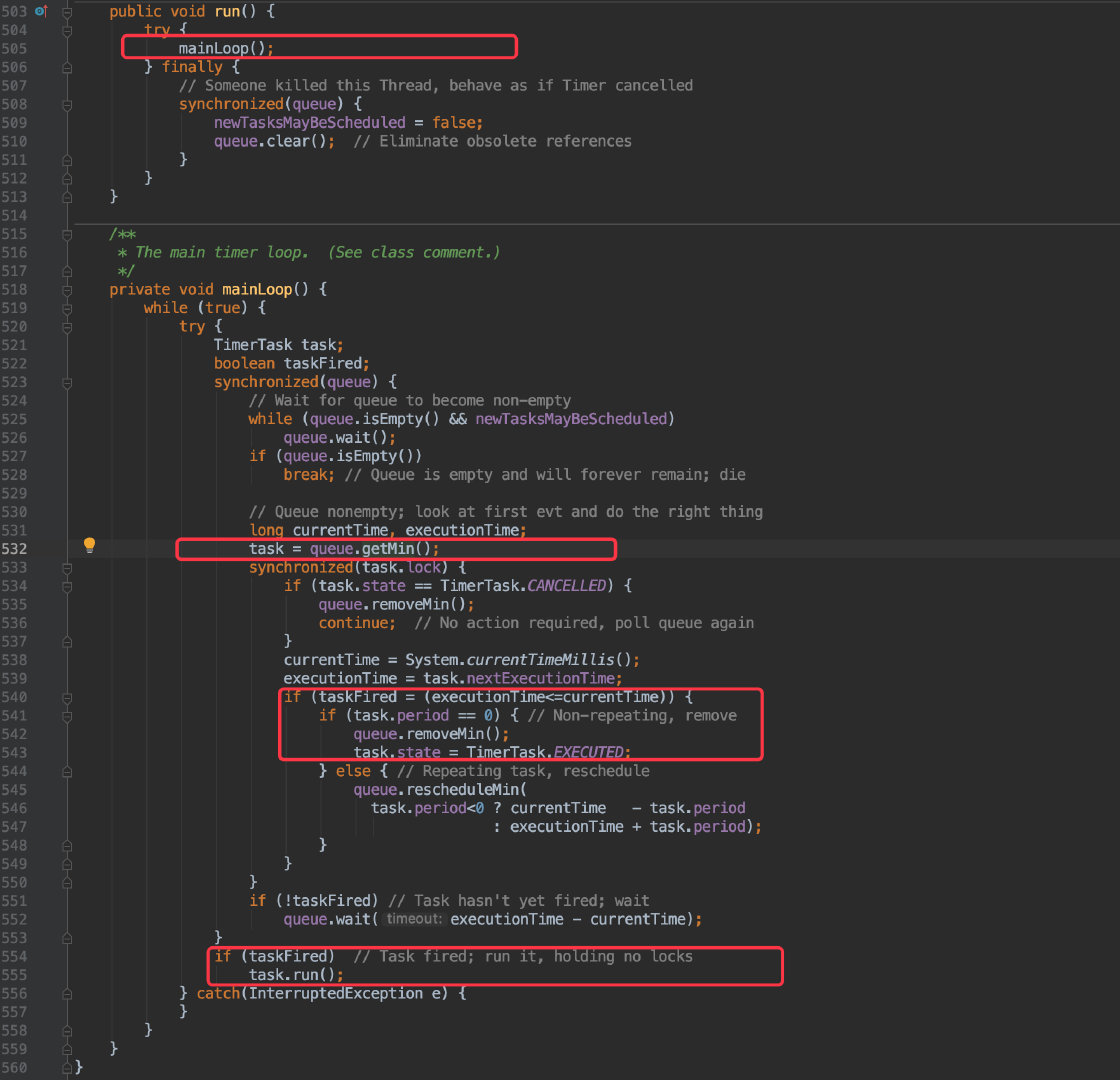
Task: Open the overridden-method gutter icon beside run()
Action: tap(41, 11)
